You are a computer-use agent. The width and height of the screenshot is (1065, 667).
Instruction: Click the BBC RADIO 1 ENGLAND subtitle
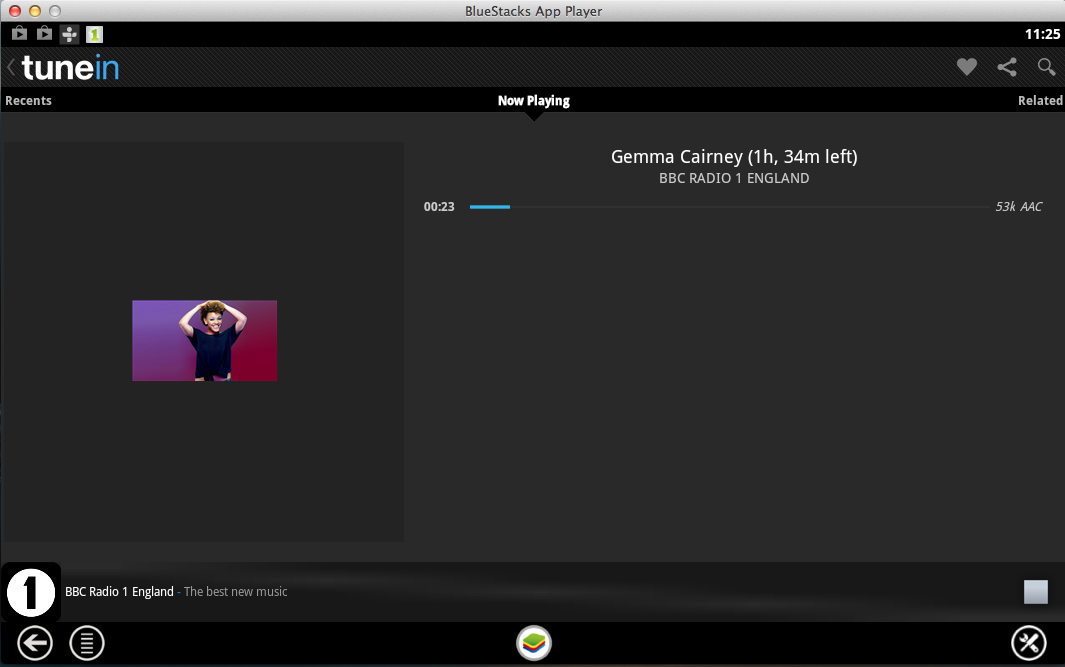click(734, 178)
